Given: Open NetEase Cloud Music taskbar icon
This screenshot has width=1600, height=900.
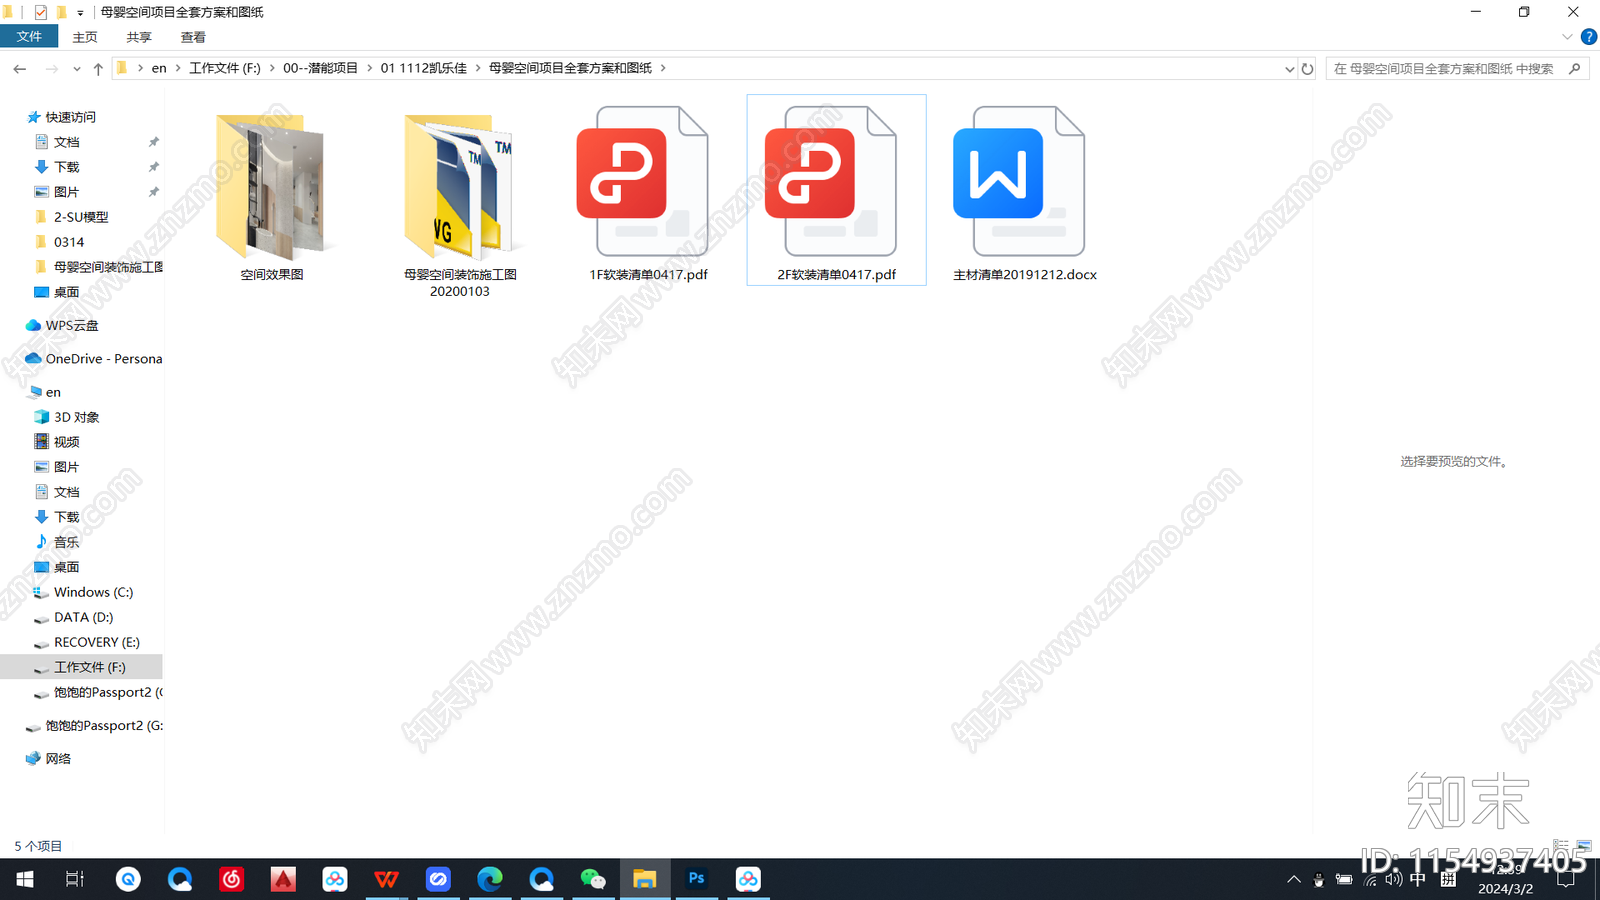Looking at the screenshot, I should (x=232, y=879).
